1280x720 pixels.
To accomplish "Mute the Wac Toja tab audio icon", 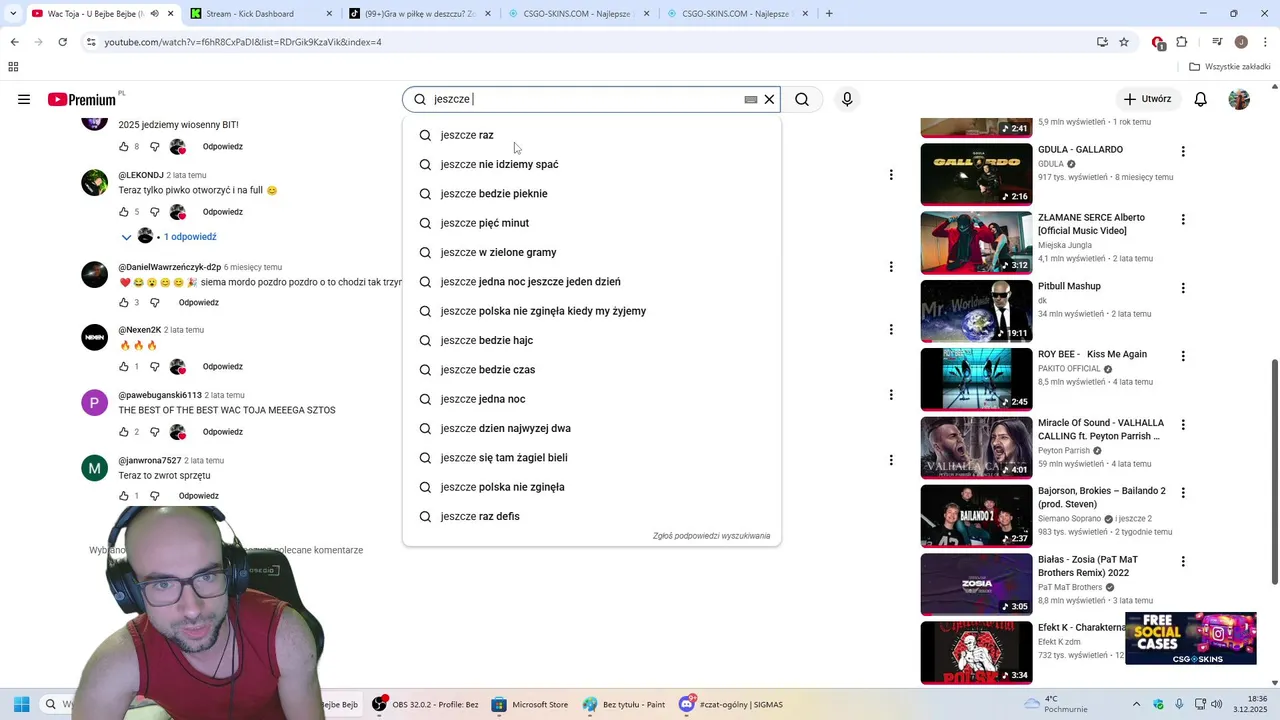I will [x=154, y=14].
